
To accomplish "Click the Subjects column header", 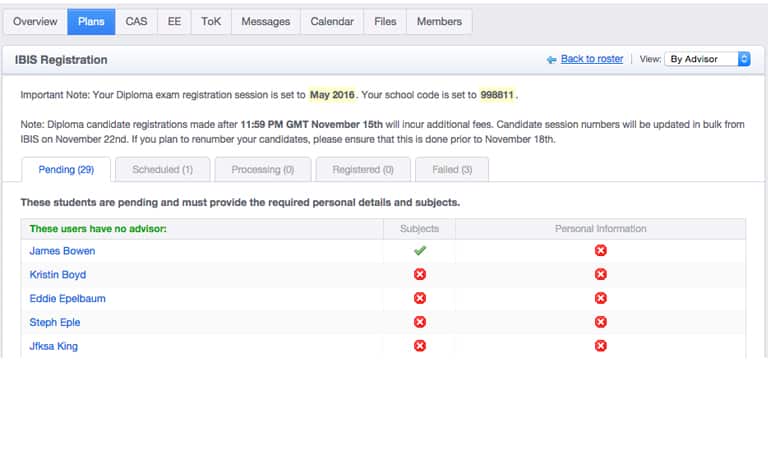I will [419, 229].
